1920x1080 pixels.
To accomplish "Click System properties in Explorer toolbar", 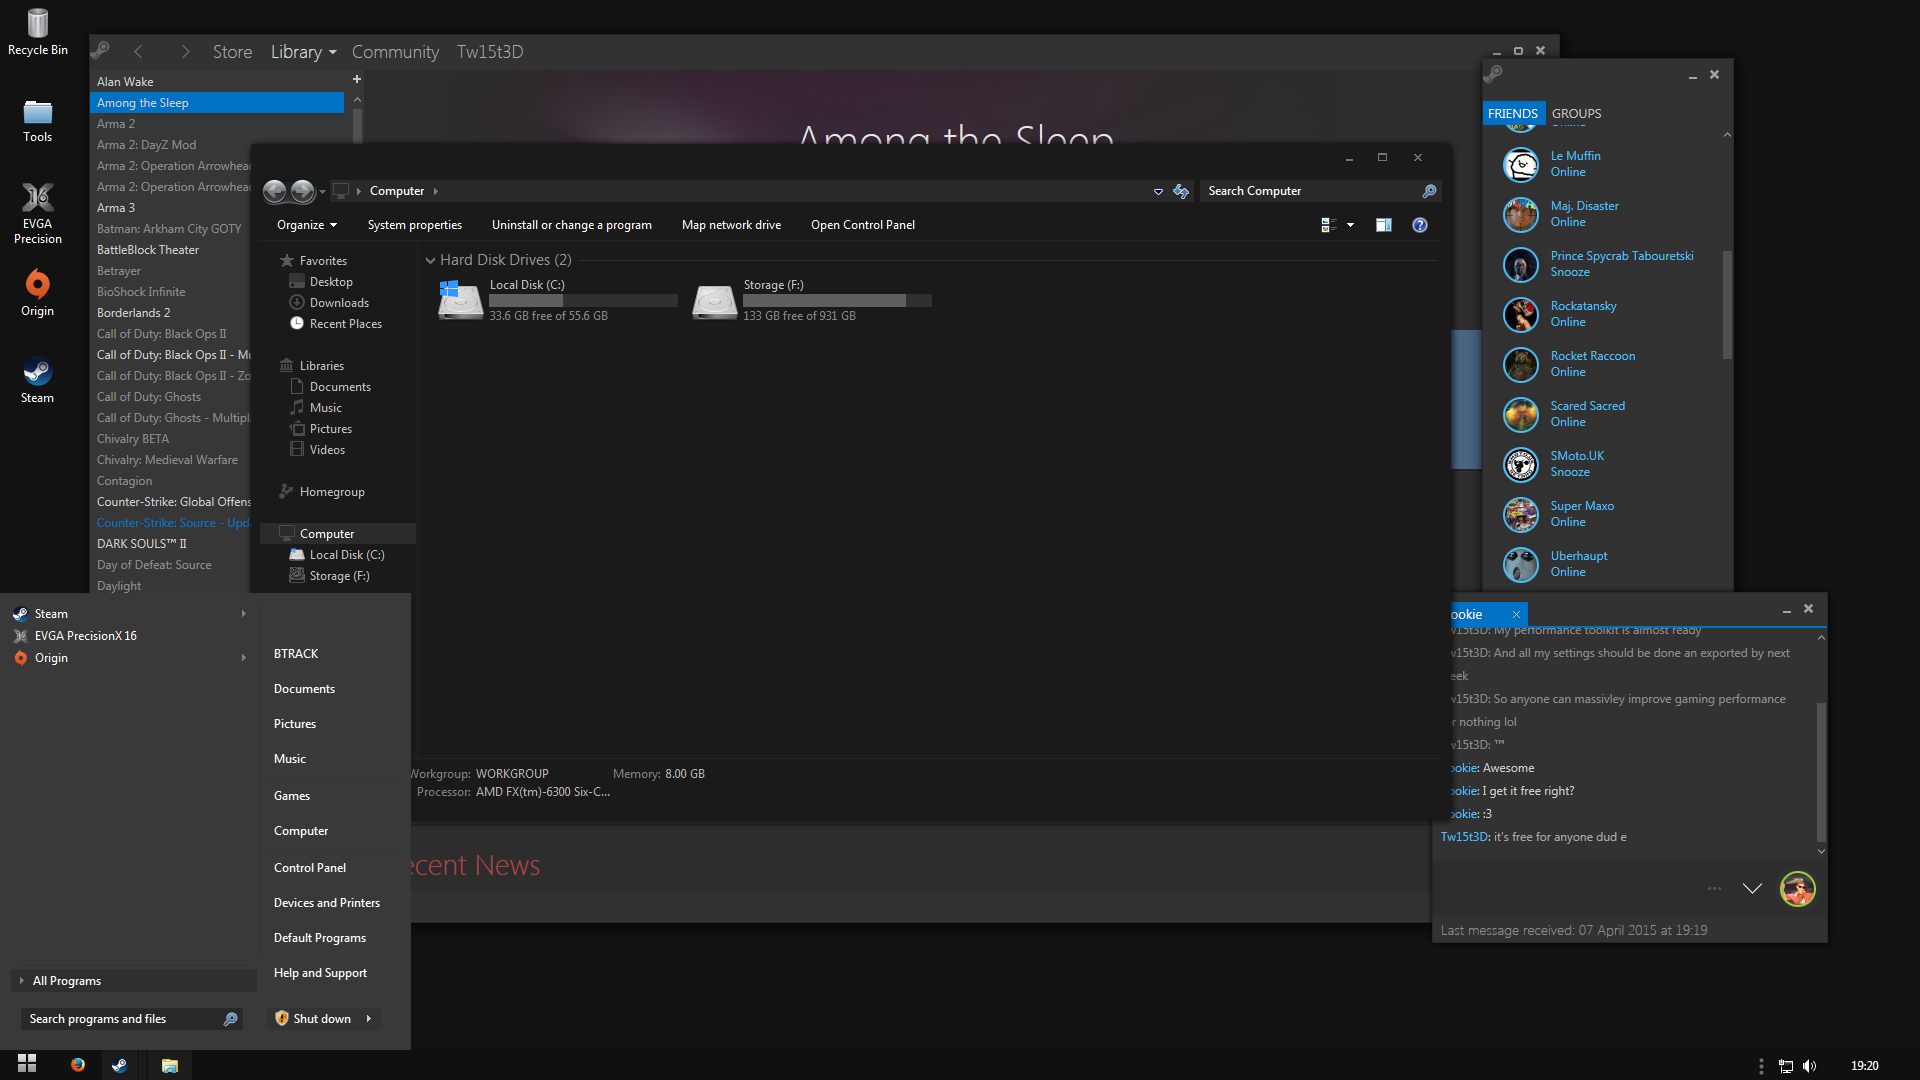I will pyautogui.click(x=415, y=225).
